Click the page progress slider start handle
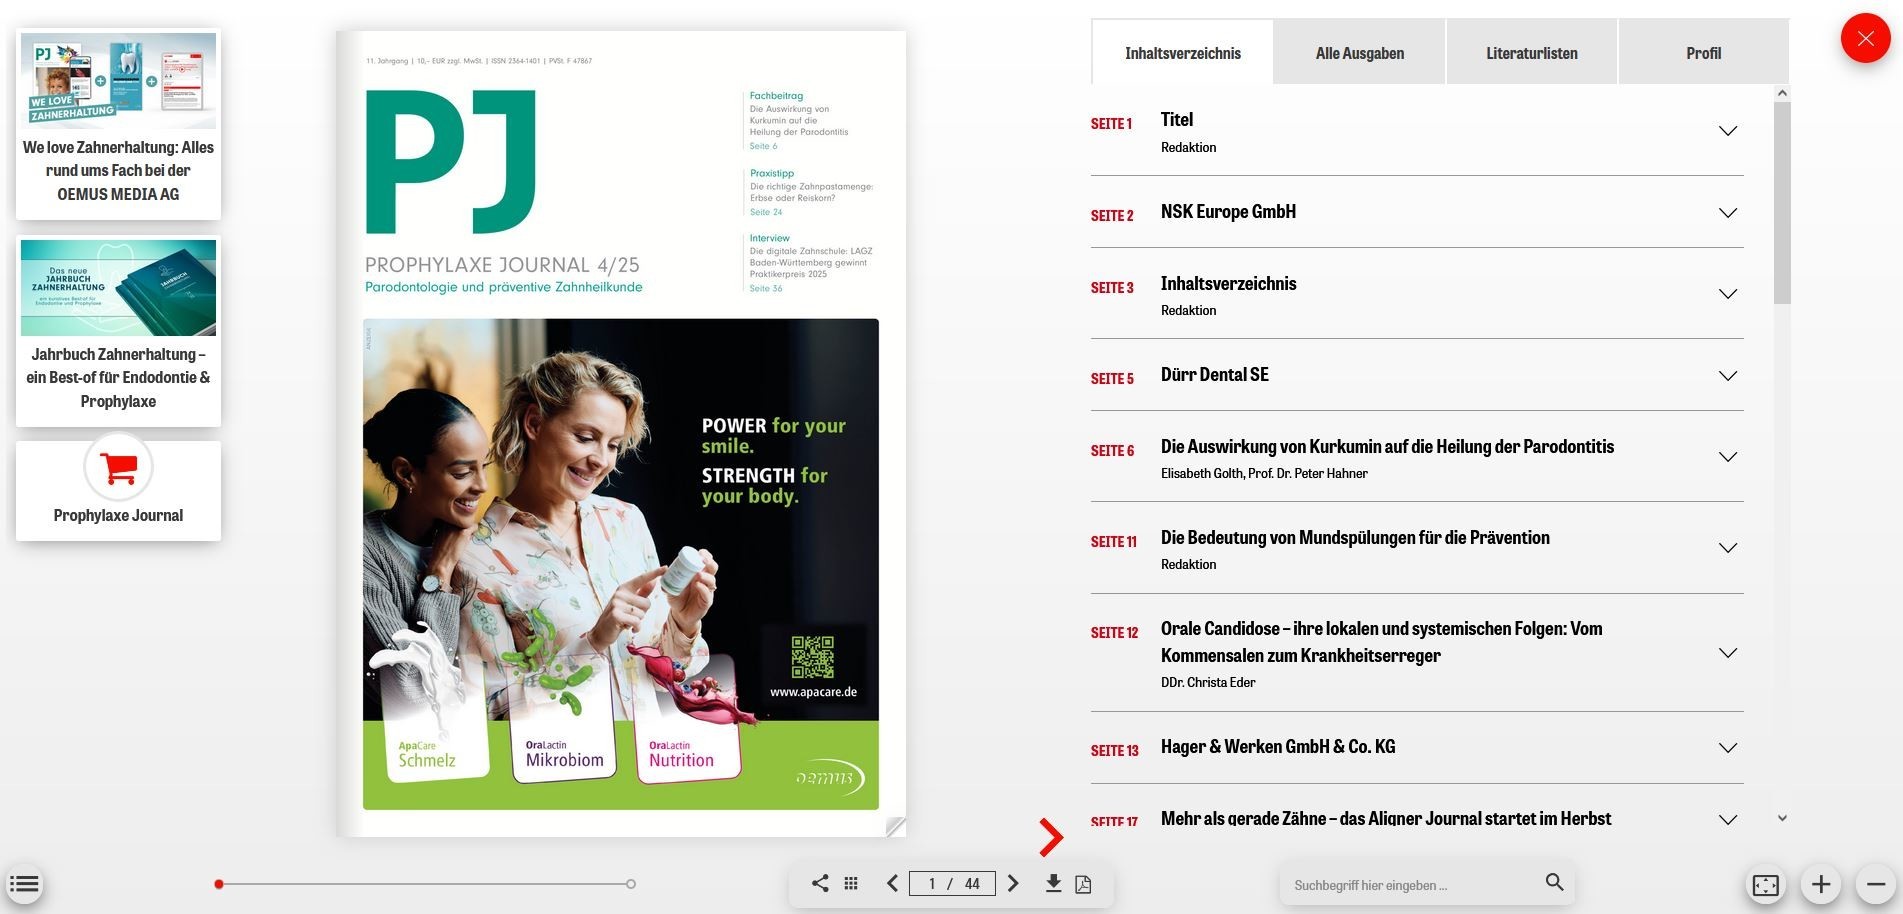This screenshot has width=1903, height=914. pos(219,884)
